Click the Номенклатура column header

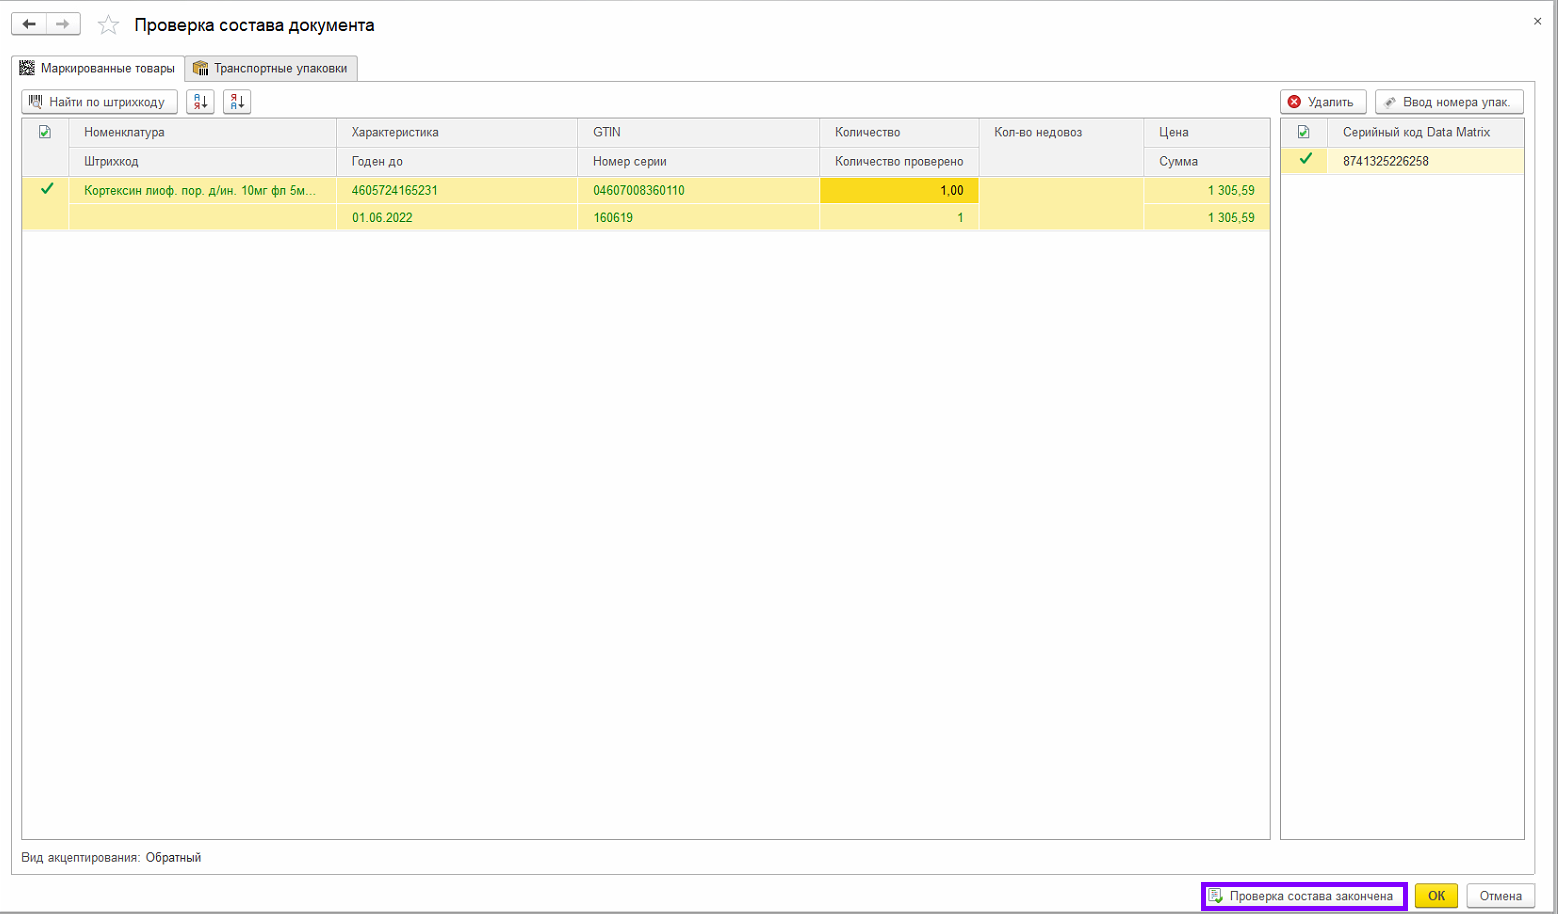202,132
